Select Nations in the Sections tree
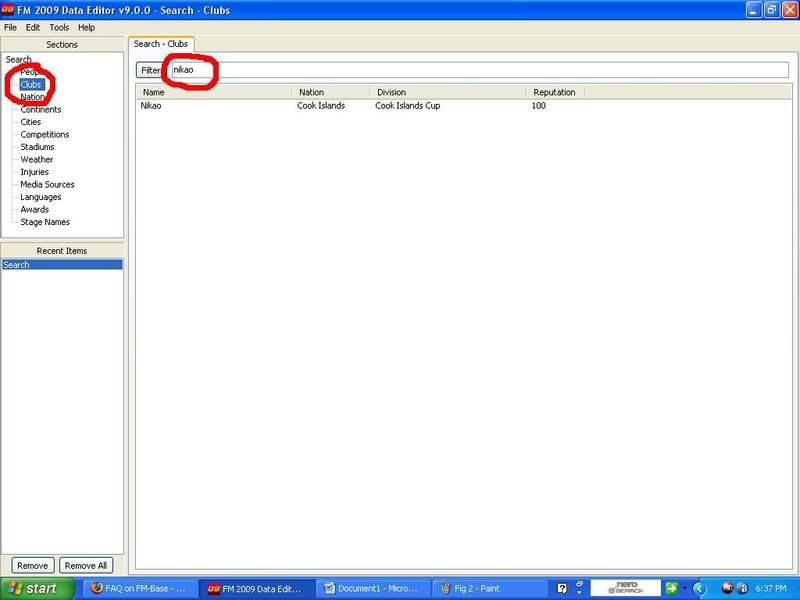The height and width of the screenshot is (600, 800). tap(33, 97)
